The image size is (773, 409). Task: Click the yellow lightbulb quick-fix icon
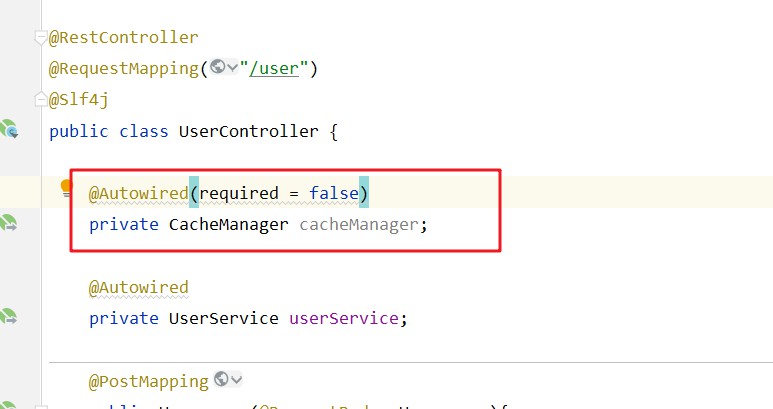(66, 189)
